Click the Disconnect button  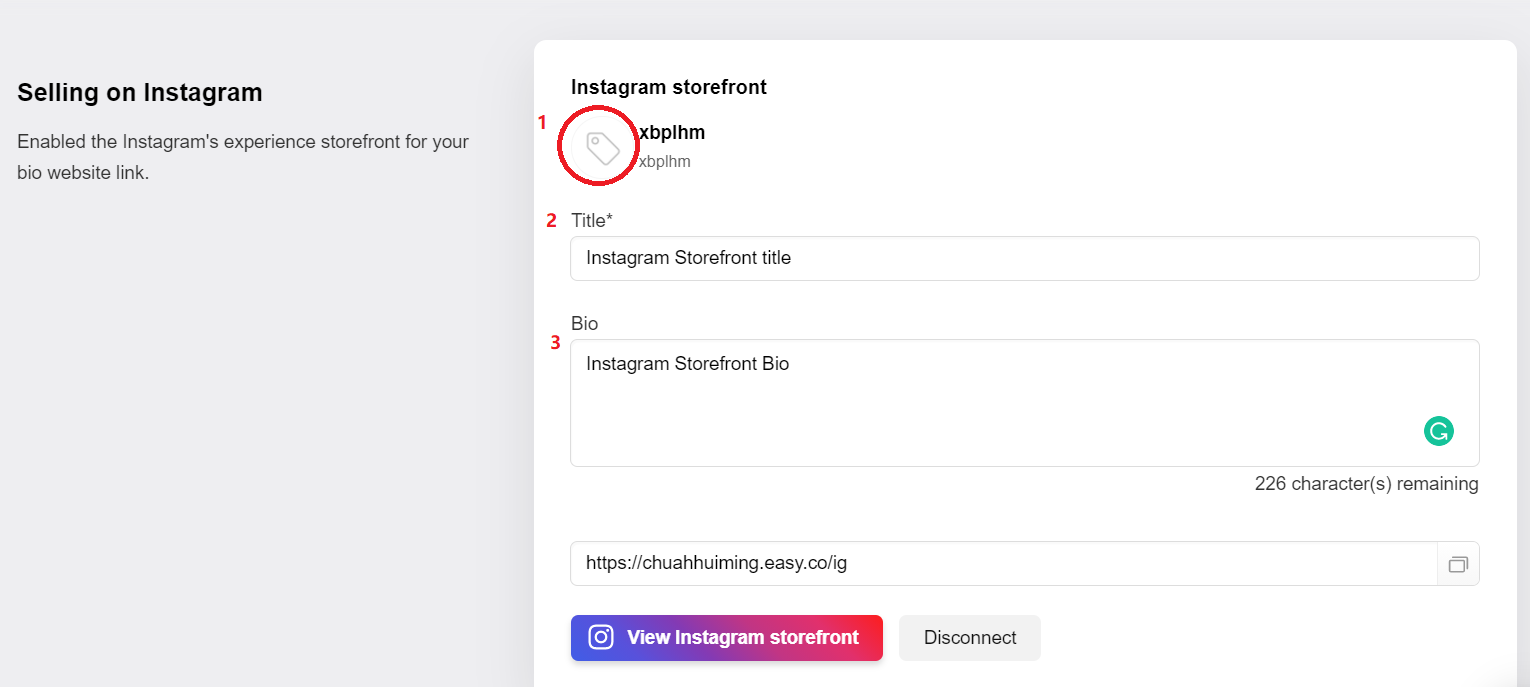pos(970,638)
